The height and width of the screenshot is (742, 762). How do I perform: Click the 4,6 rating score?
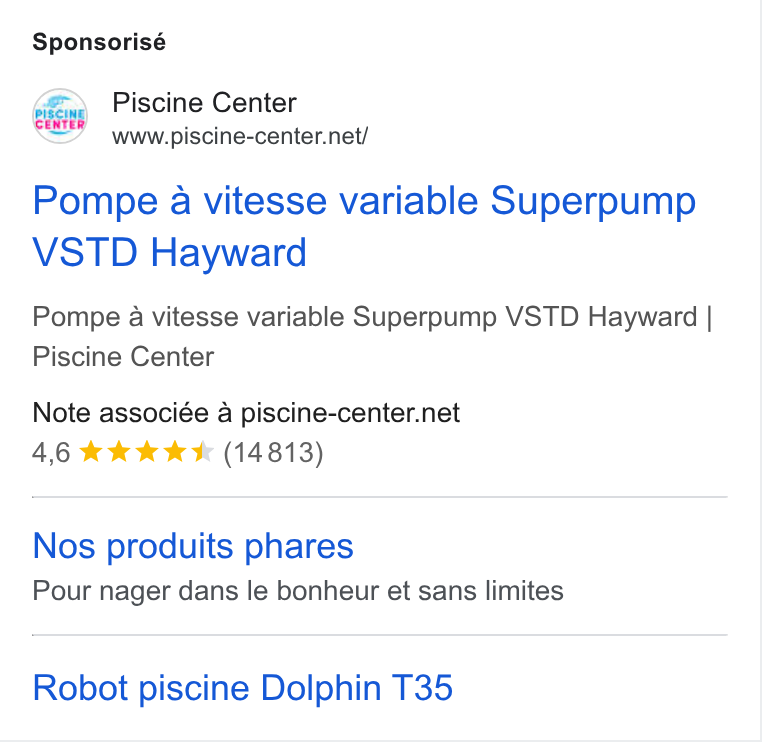click(x=51, y=453)
